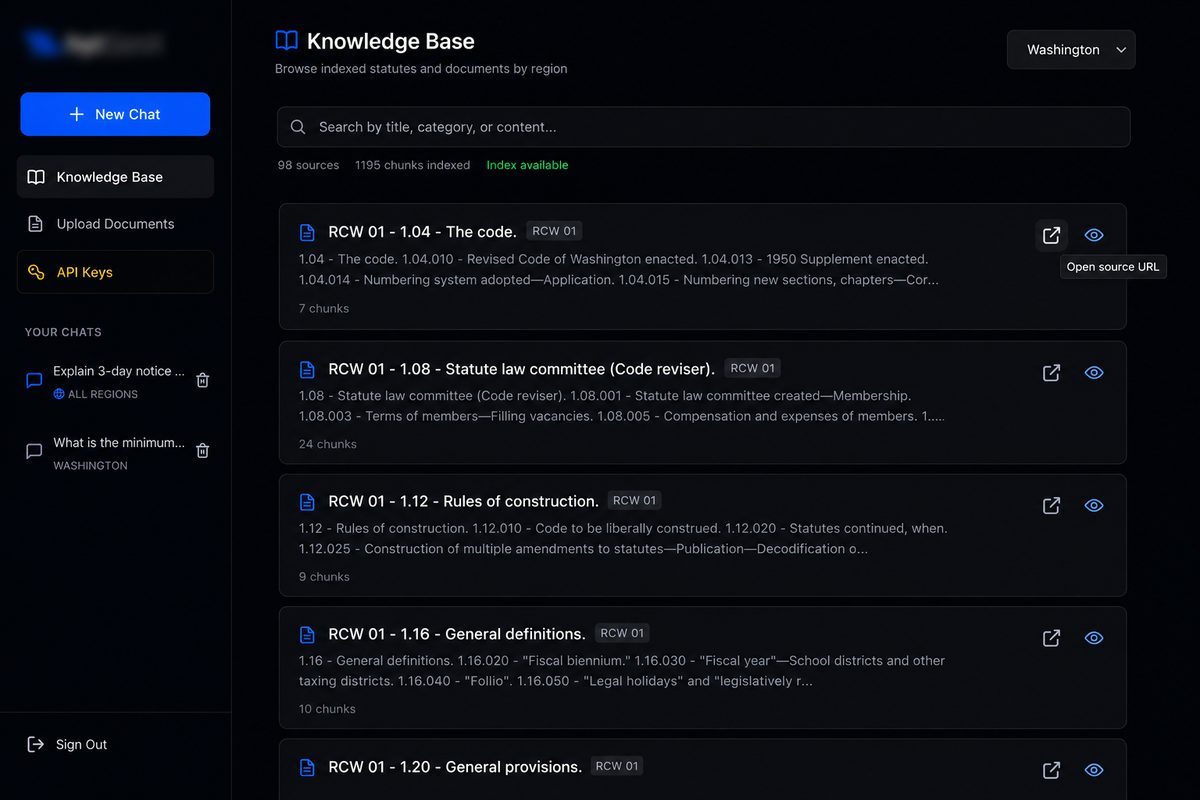Click the RCW 01 tag on The code
The image size is (1200, 800).
tap(554, 231)
